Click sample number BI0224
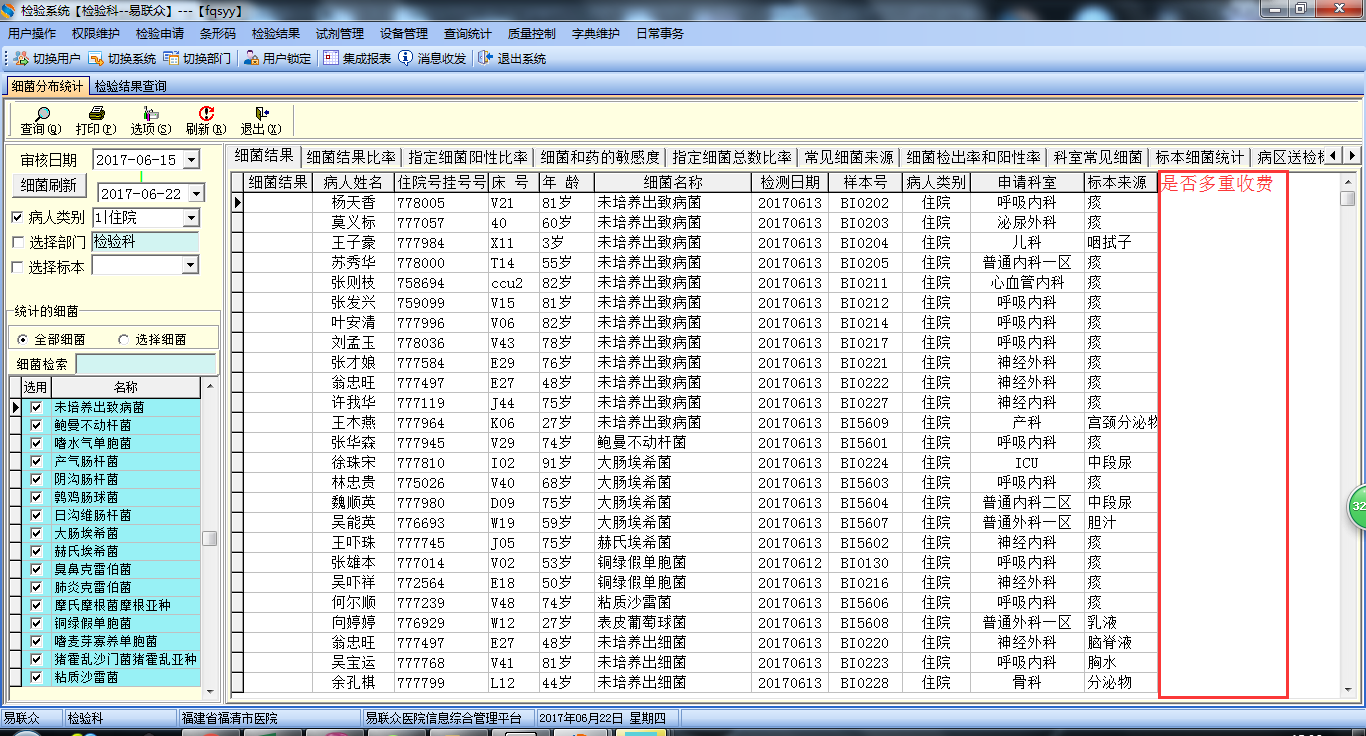Image resolution: width=1366 pixels, height=736 pixels. click(864, 462)
